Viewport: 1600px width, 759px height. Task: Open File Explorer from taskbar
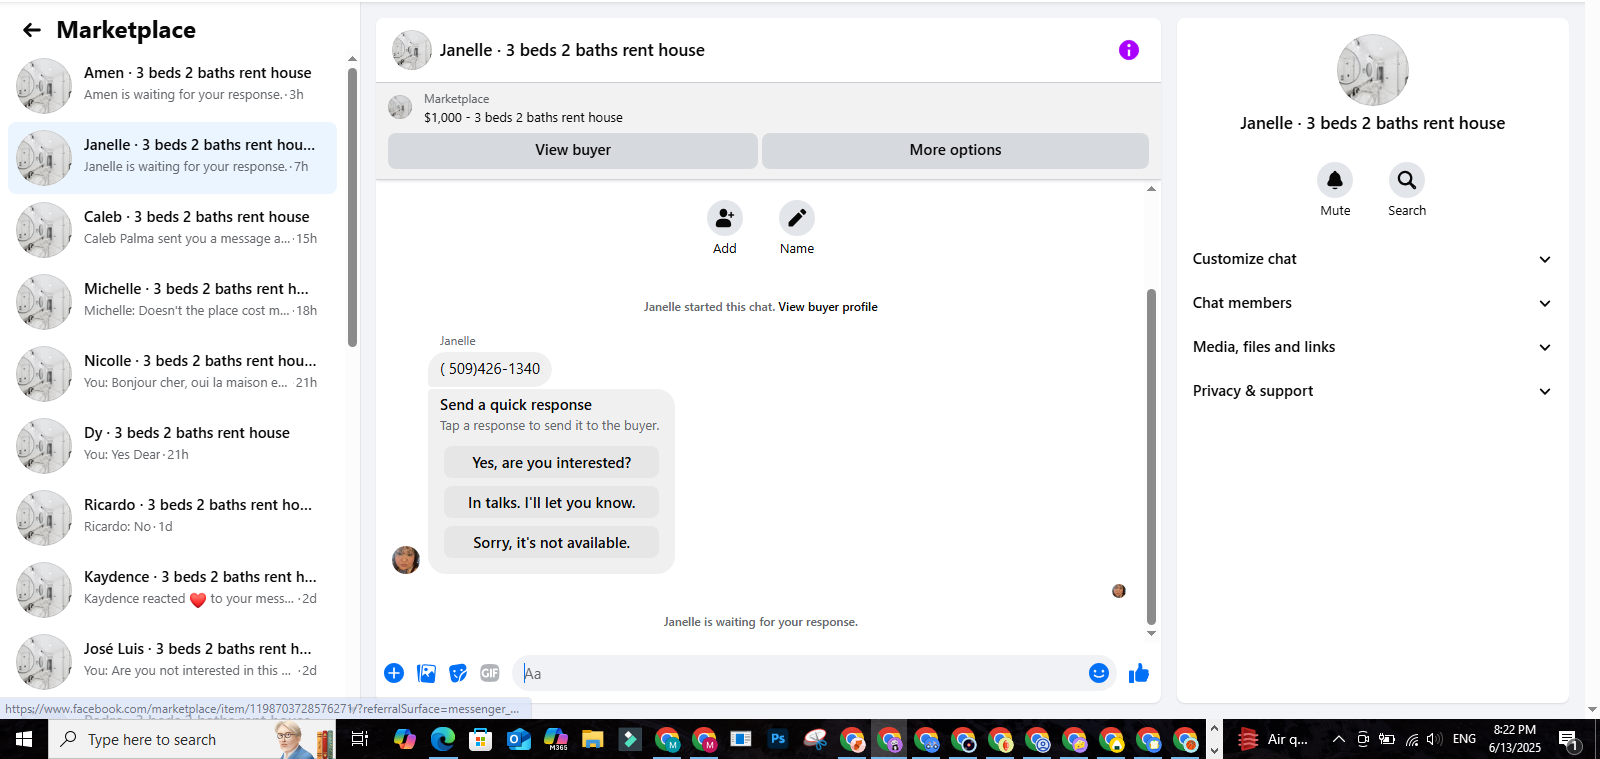tap(593, 740)
